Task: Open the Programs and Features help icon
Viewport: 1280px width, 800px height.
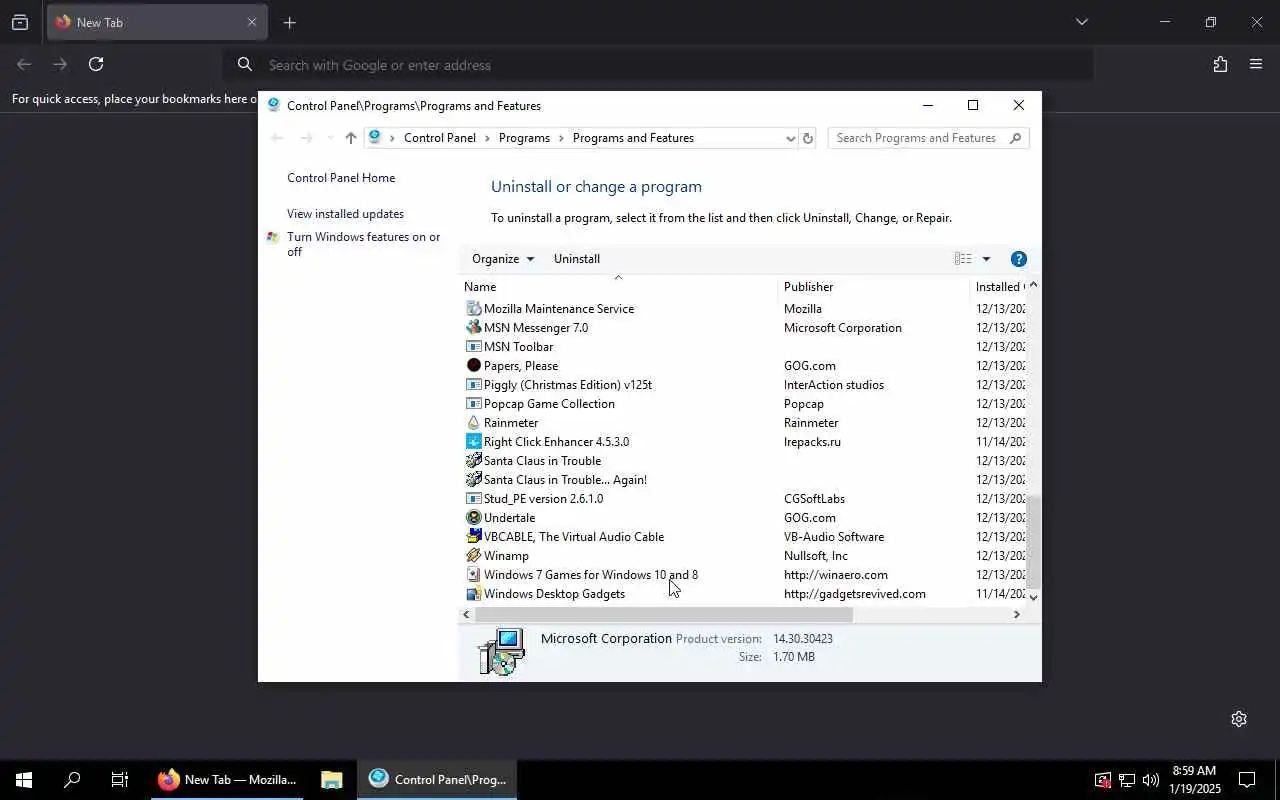Action: [1019, 259]
